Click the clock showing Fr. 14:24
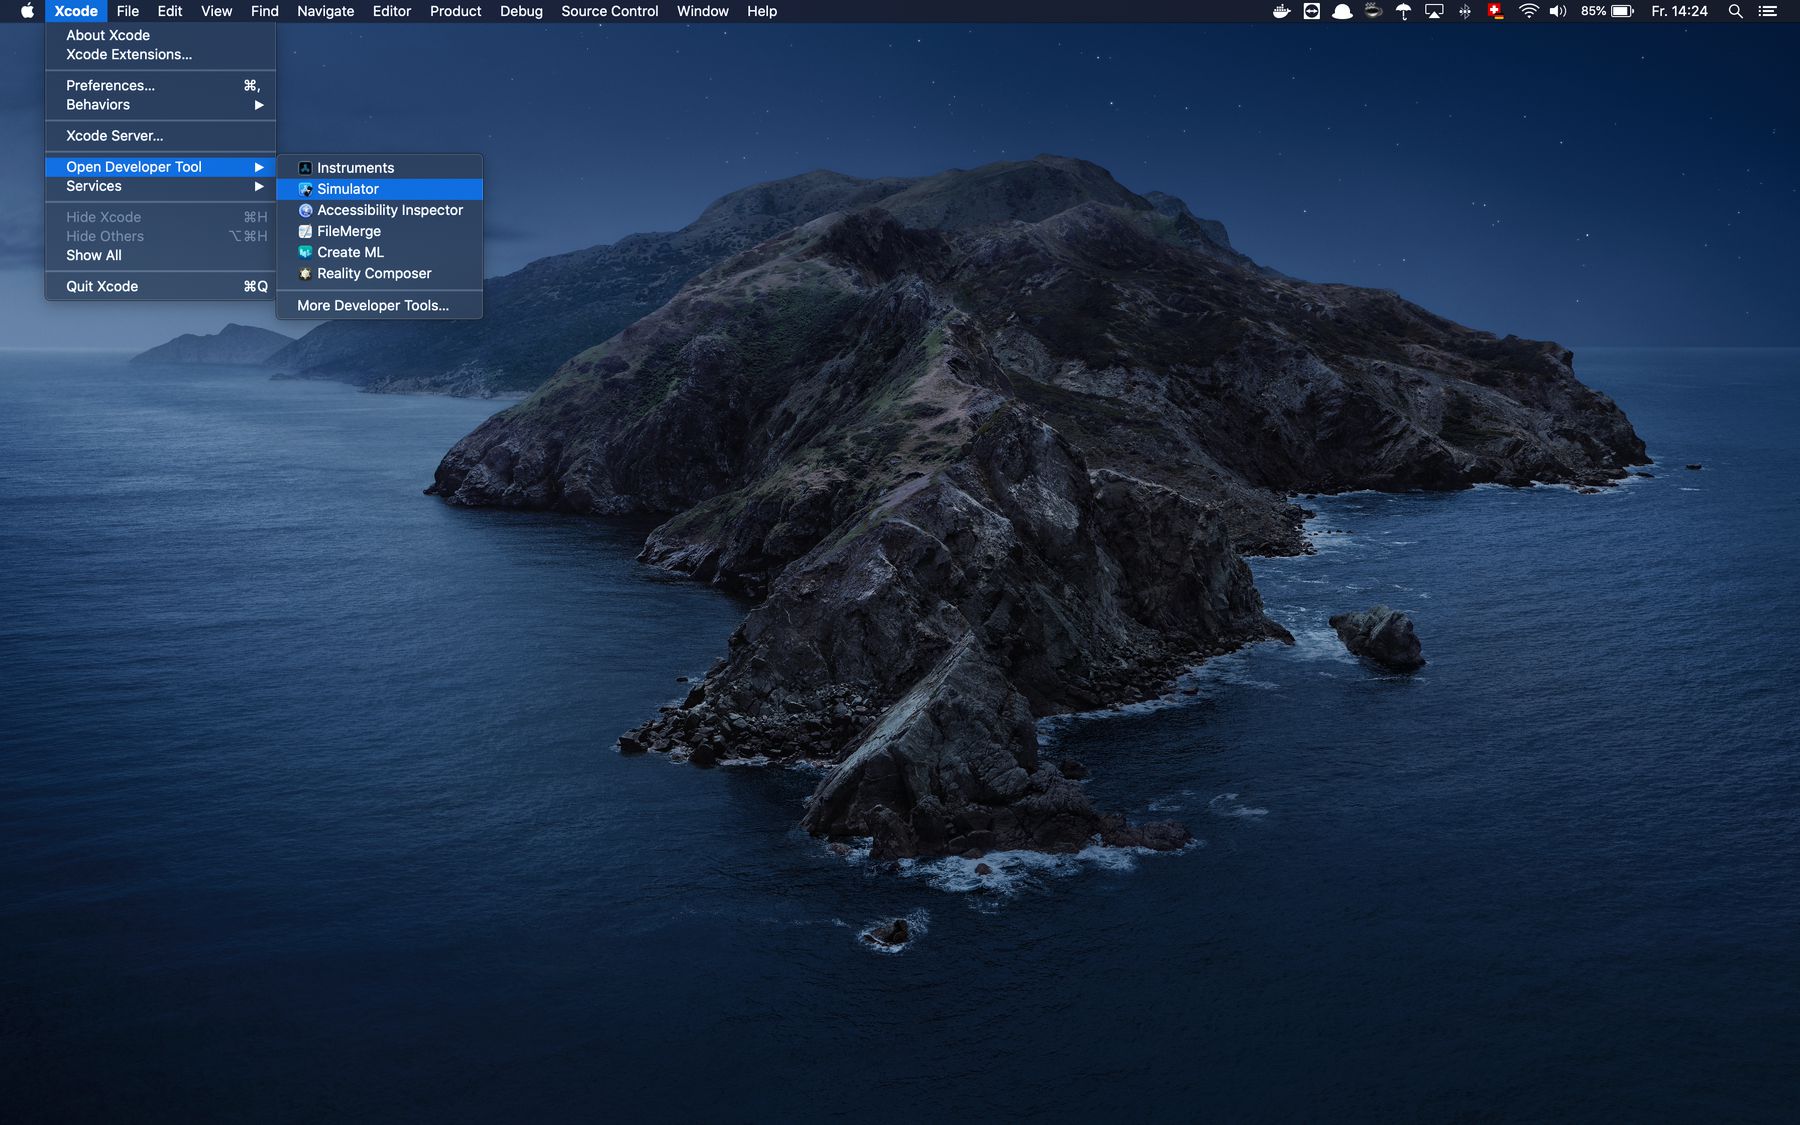The width and height of the screenshot is (1800, 1125). pyautogui.click(x=1679, y=11)
